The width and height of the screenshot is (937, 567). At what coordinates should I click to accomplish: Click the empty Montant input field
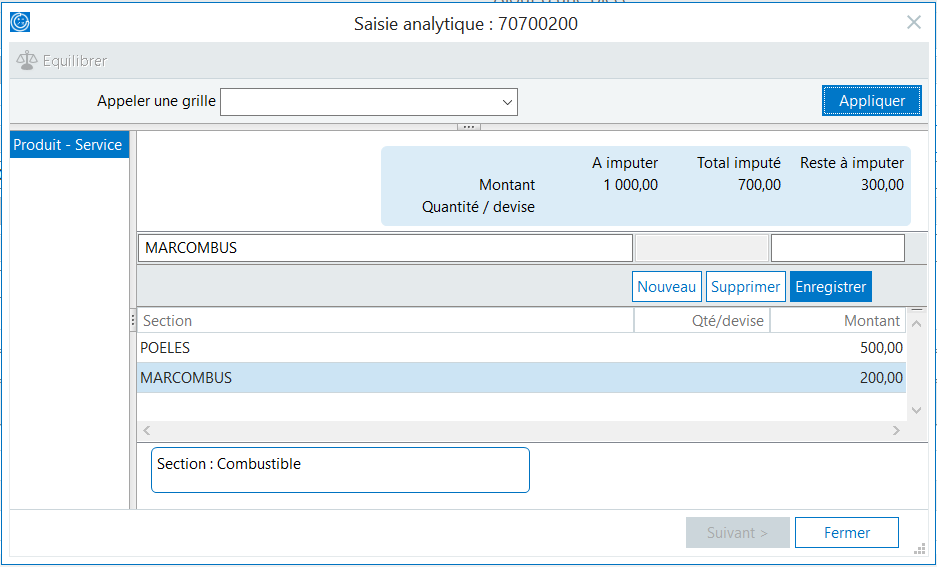[837, 248]
